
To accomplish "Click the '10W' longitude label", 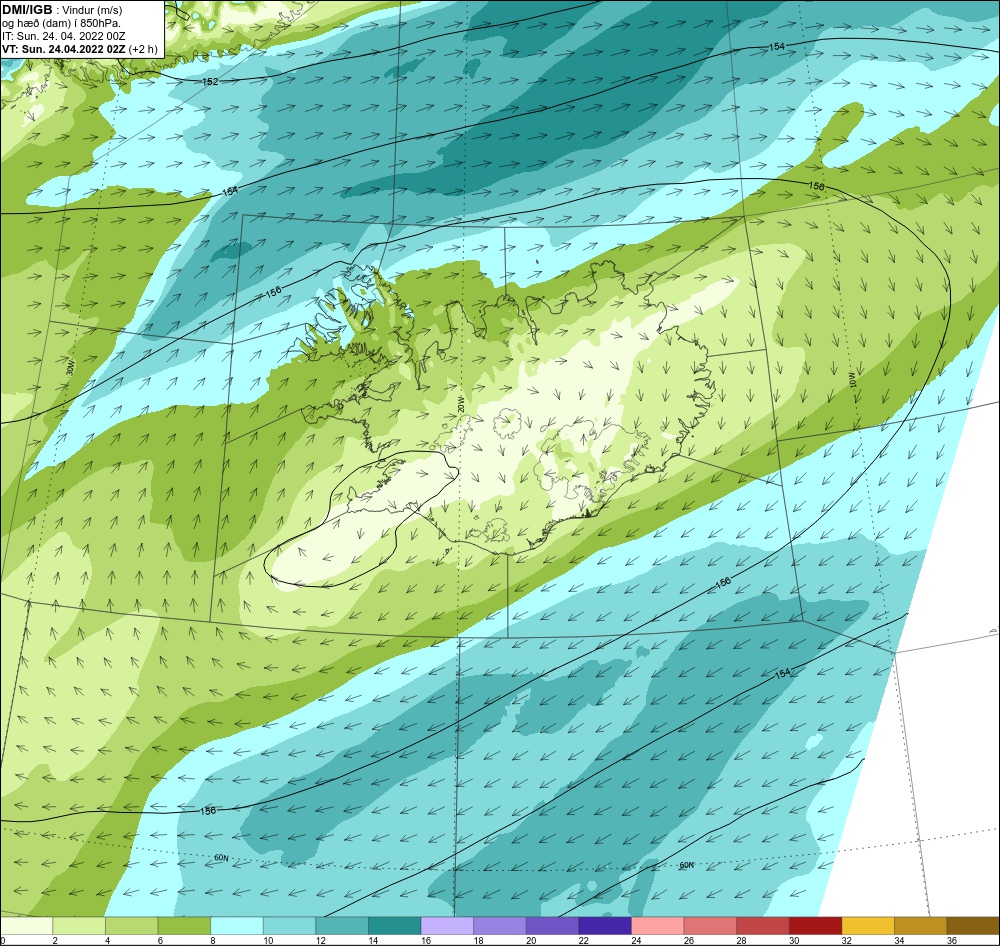I will [x=853, y=380].
